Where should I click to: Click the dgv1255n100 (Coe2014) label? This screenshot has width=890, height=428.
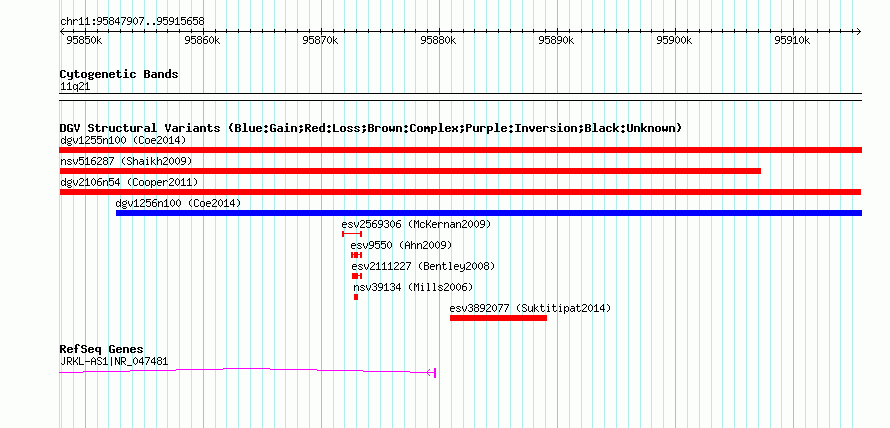click(123, 140)
